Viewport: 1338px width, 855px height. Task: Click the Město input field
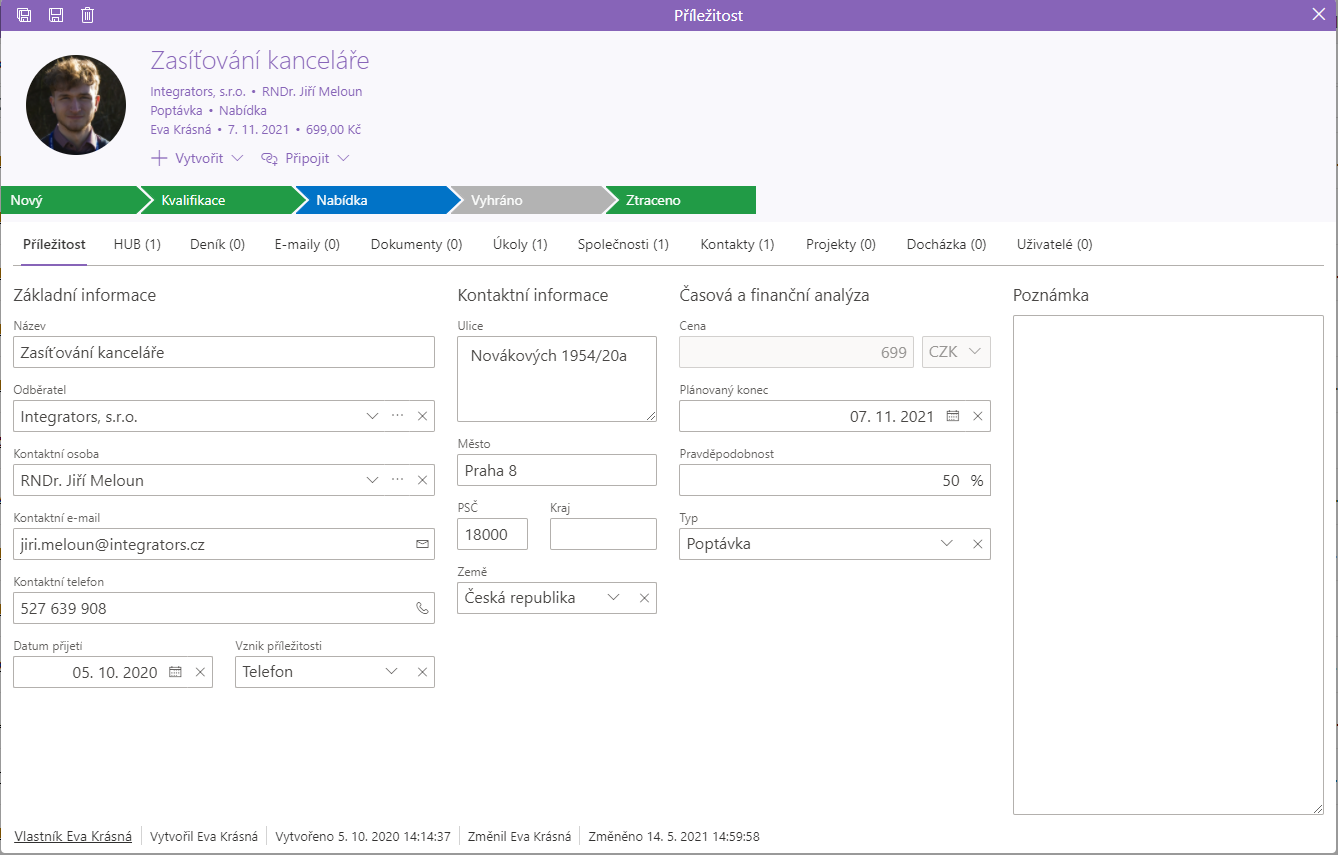(557, 470)
